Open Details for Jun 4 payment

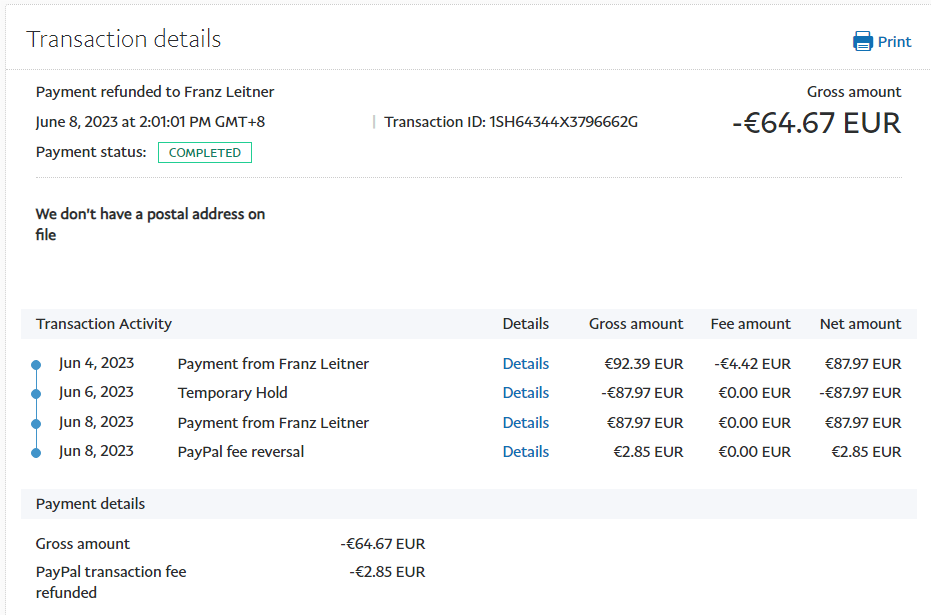[525, 364]
